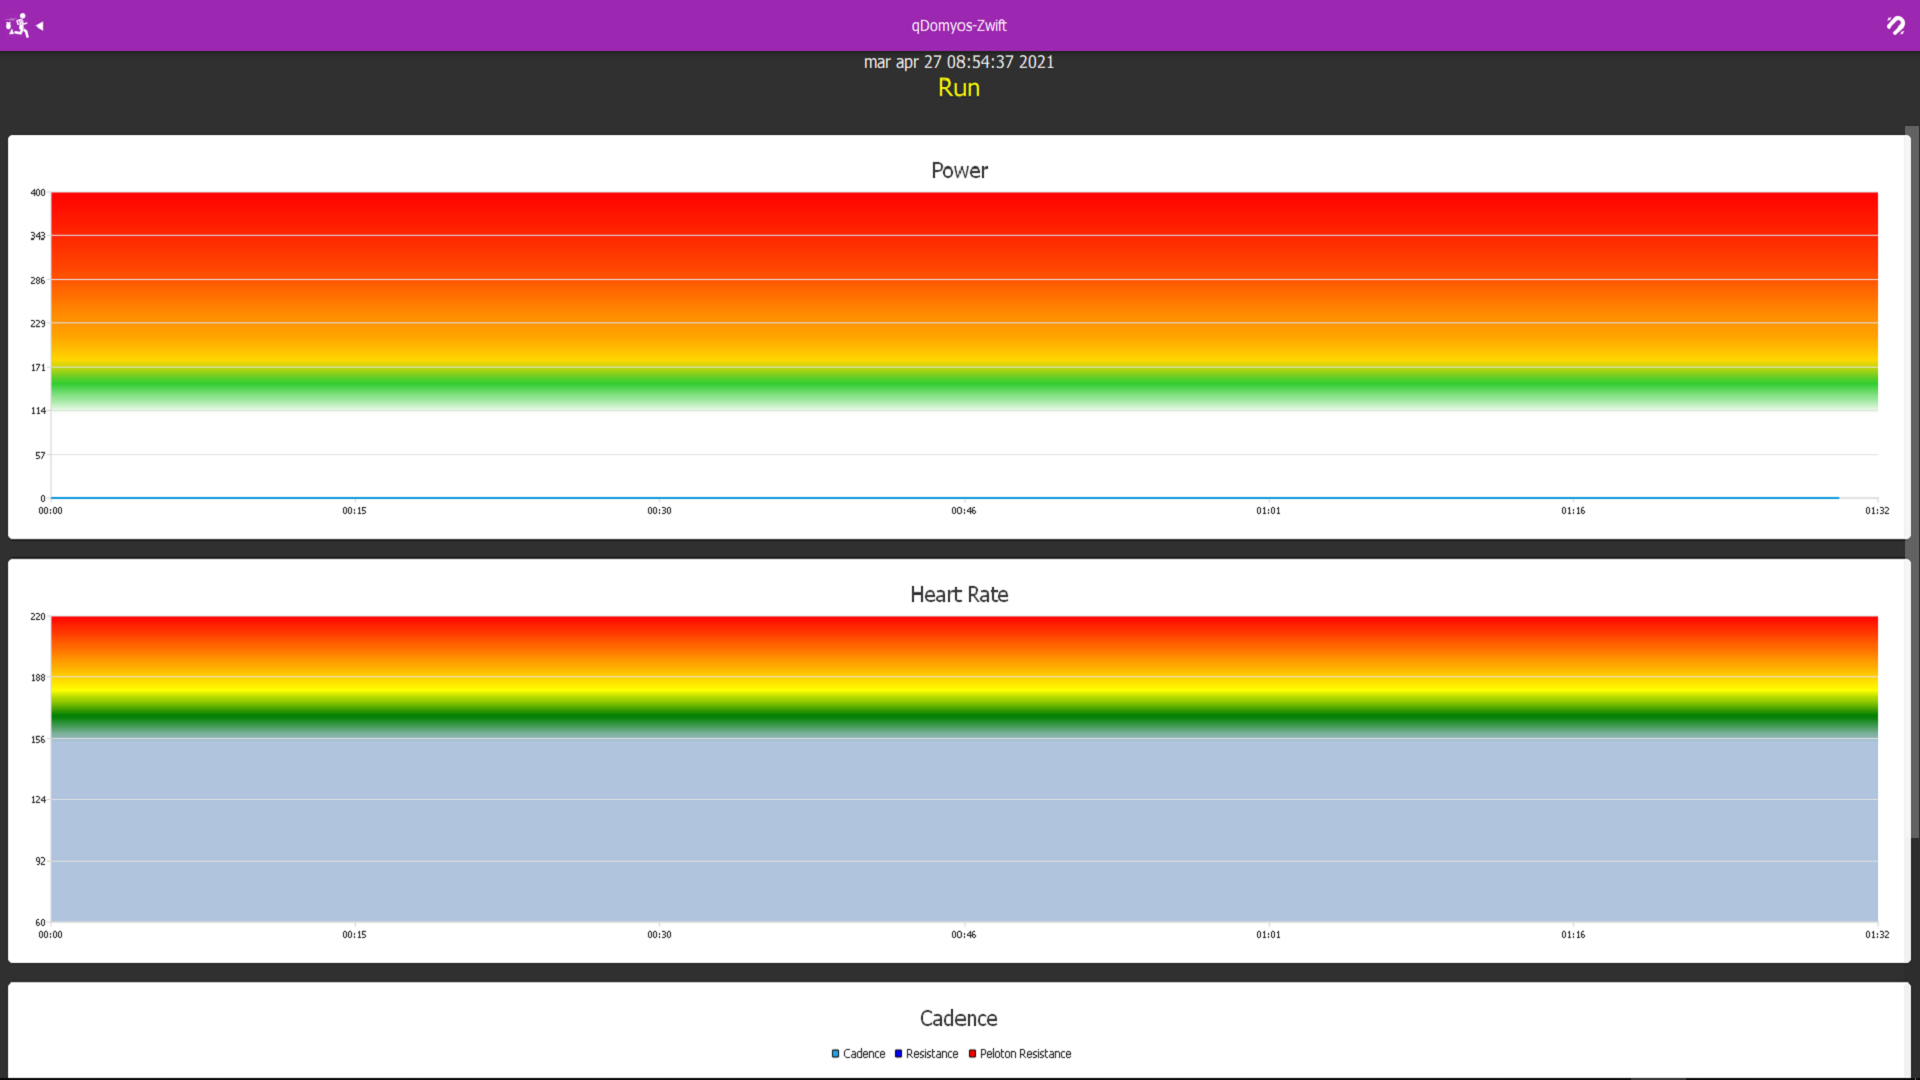Click the back arrow beside runner icon
This screenshot has height=1080, width=1920.
(x=40, y=26)
